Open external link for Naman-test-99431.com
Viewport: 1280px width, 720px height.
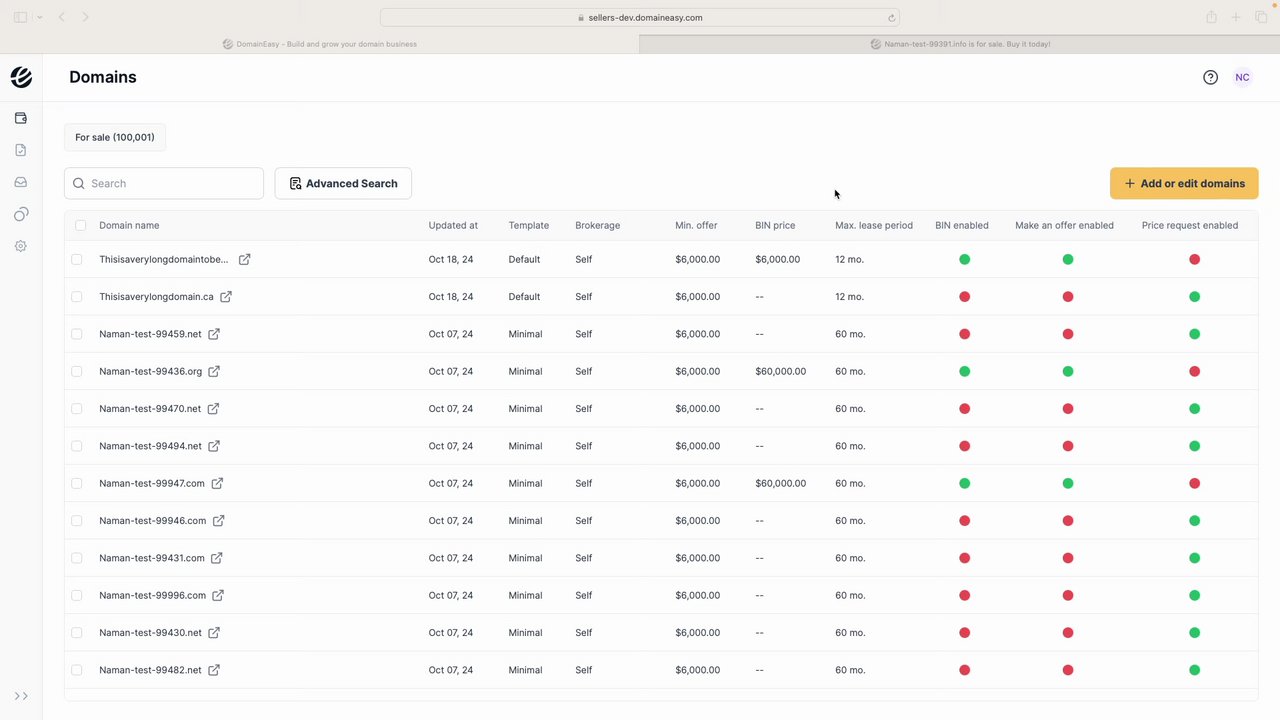click(x=216, y=558)
